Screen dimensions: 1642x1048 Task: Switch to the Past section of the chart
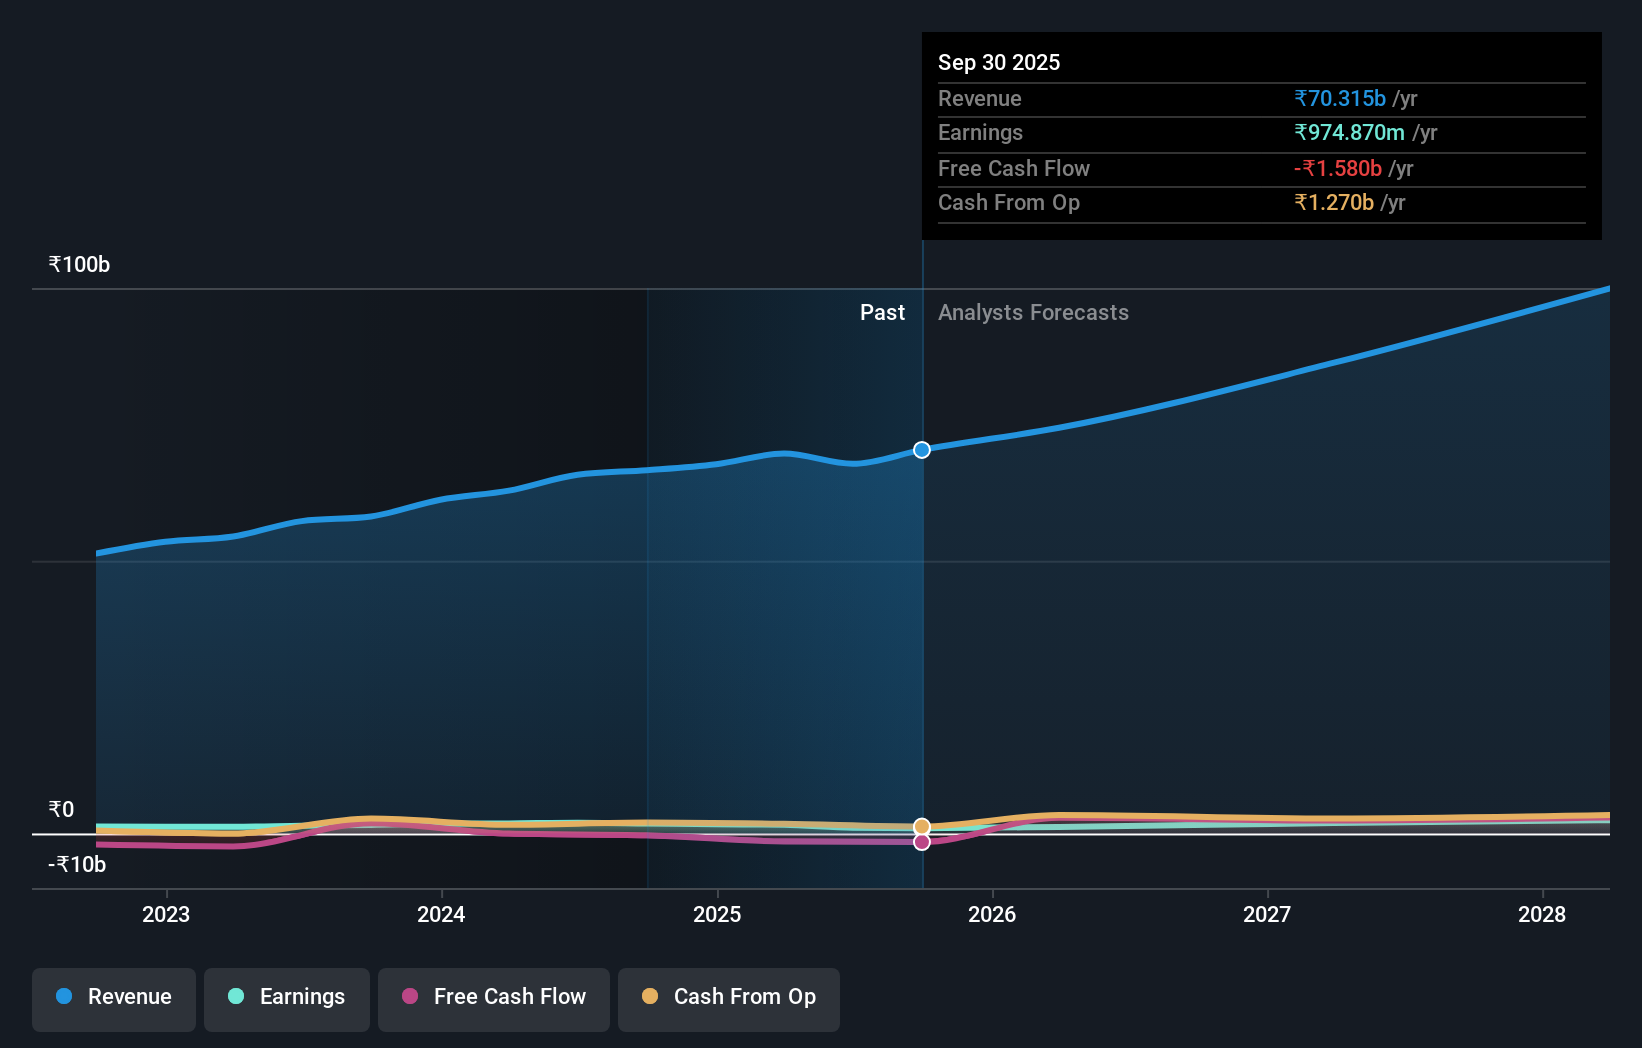882,312
